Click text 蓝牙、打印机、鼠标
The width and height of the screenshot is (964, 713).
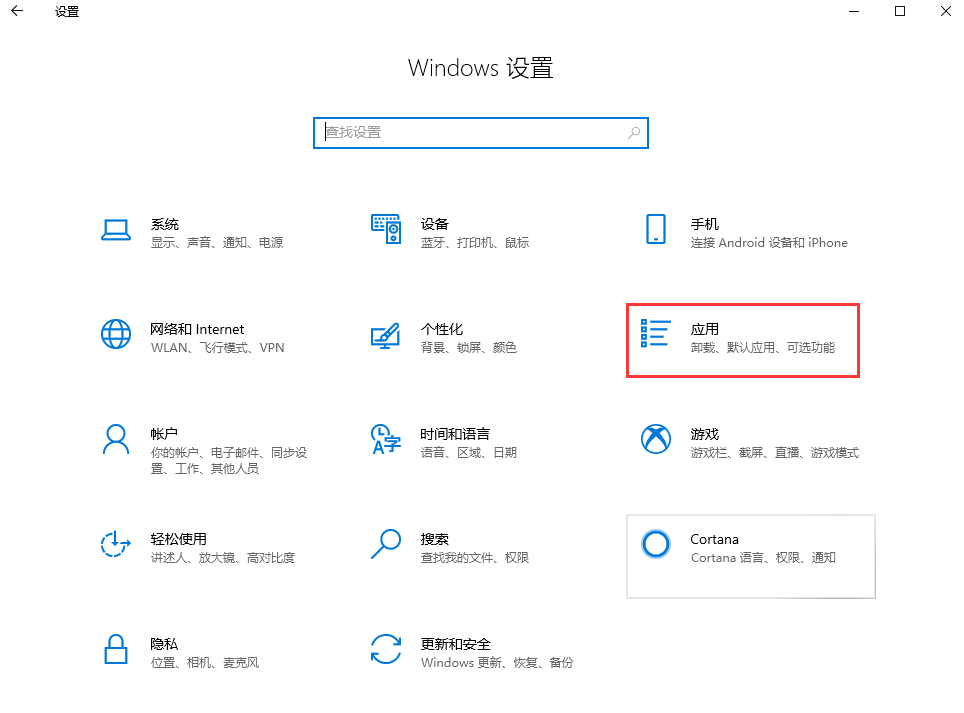tap(475, 243)
